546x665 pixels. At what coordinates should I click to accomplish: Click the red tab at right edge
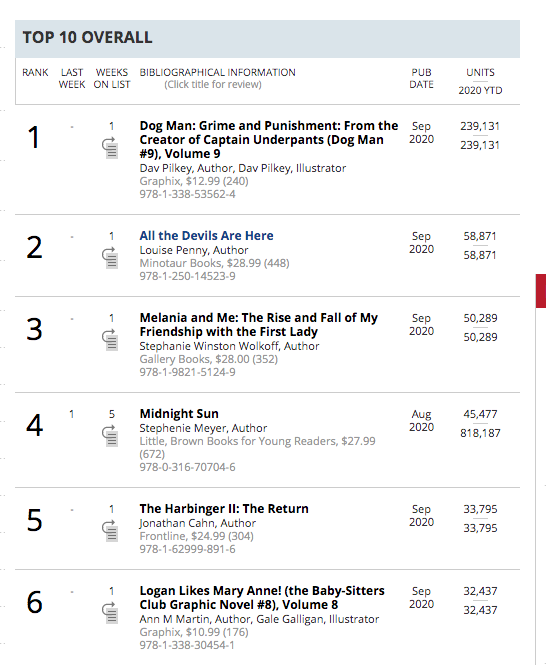[x=541, y=291]
